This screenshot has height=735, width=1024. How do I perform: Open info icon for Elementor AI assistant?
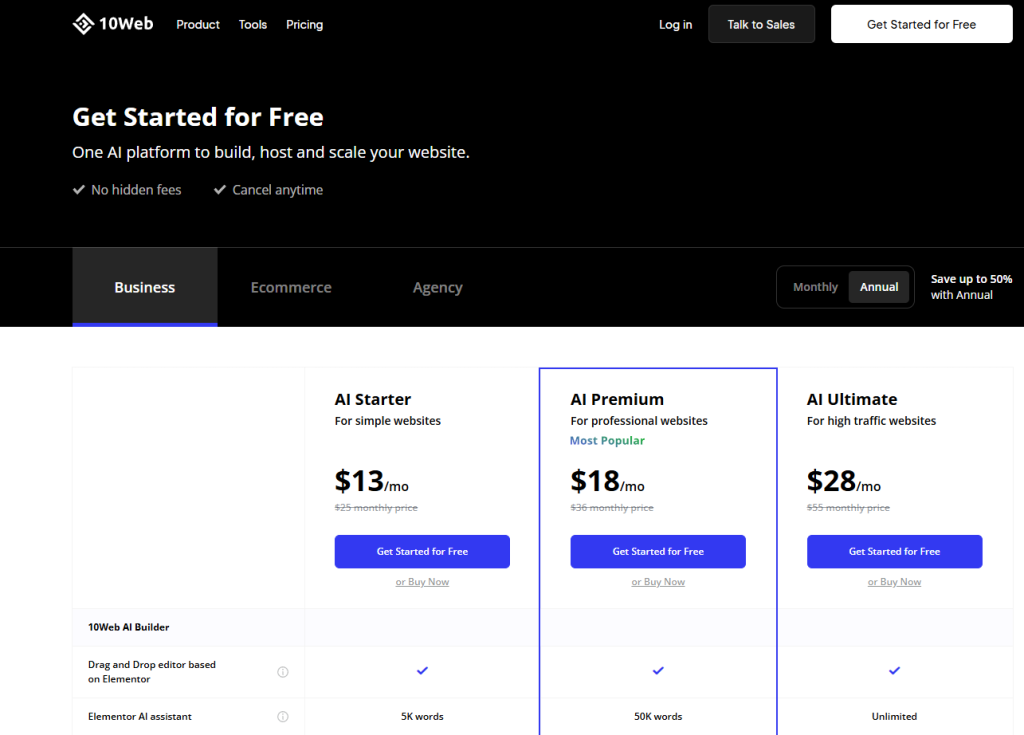click(283, 717)
